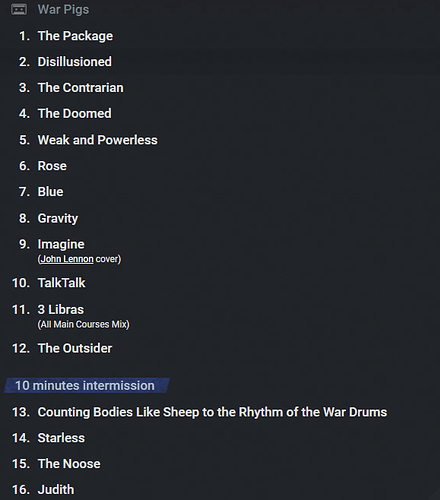Open the song Blue

[50, 192]
